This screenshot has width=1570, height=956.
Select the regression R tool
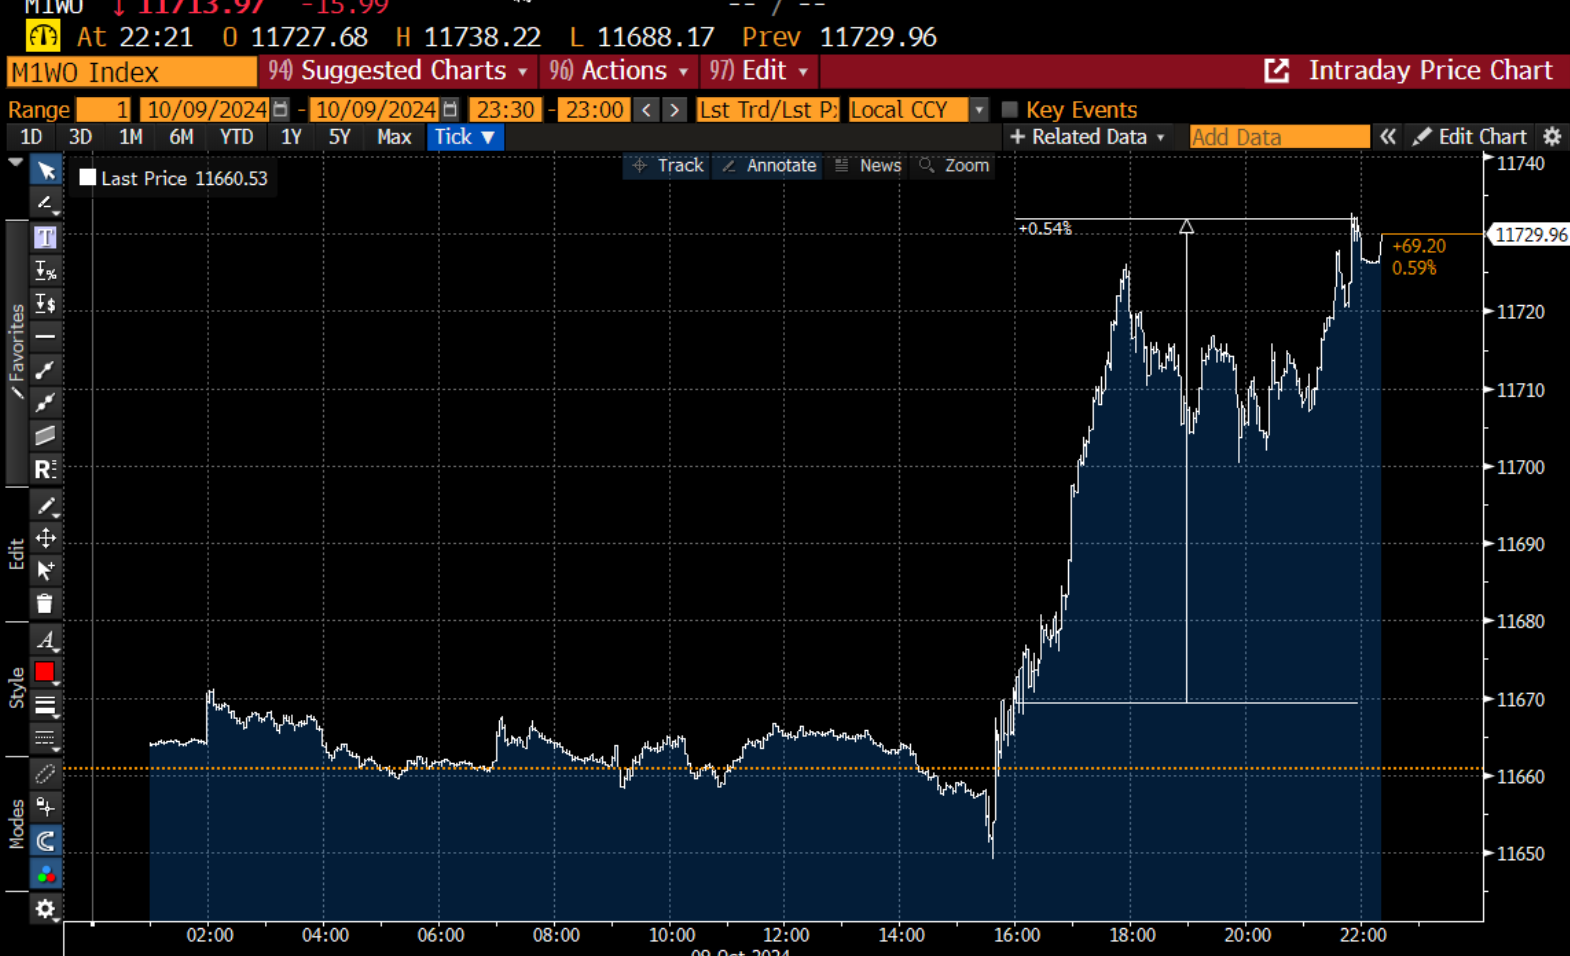45,469
